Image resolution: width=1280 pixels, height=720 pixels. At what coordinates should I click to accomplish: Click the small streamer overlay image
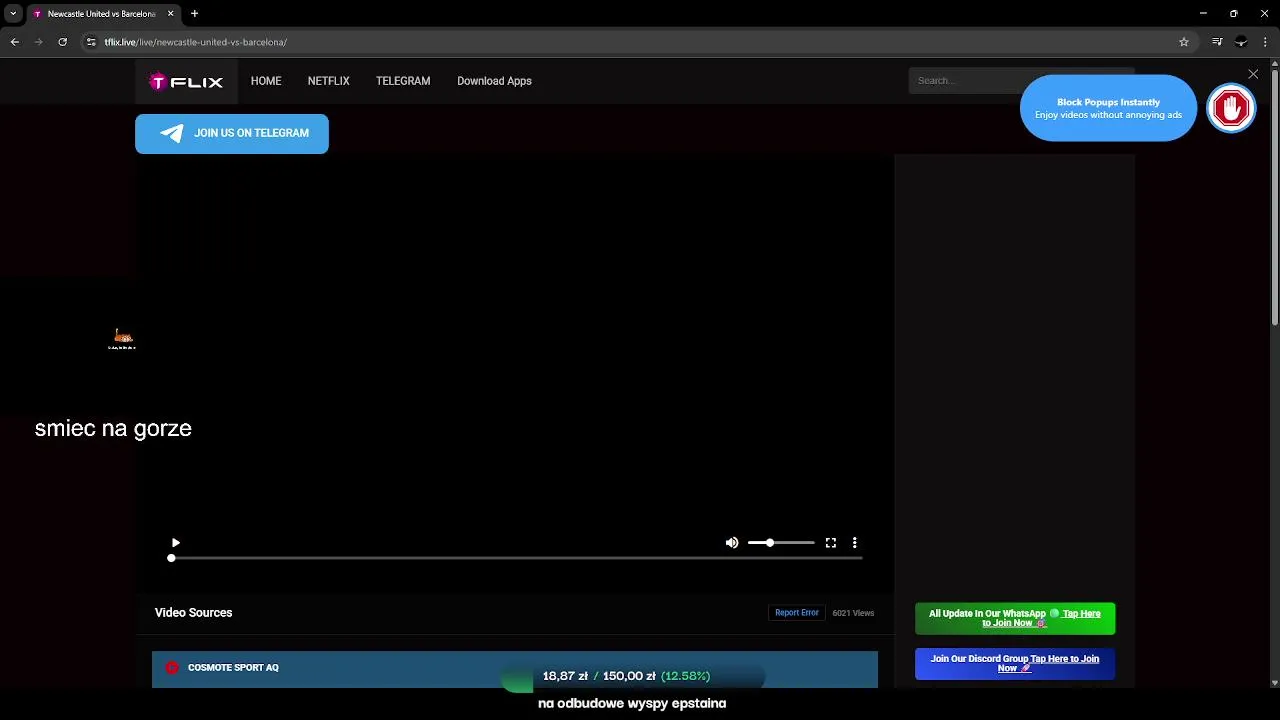tap(122, 339)
